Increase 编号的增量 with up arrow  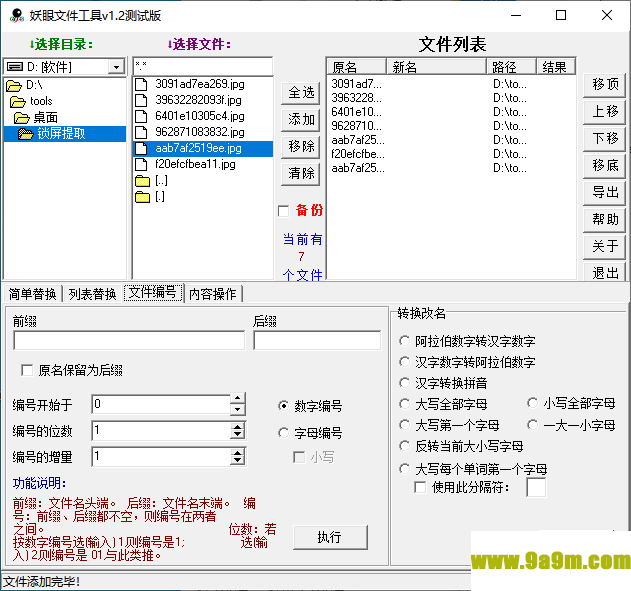pos(238,453)
